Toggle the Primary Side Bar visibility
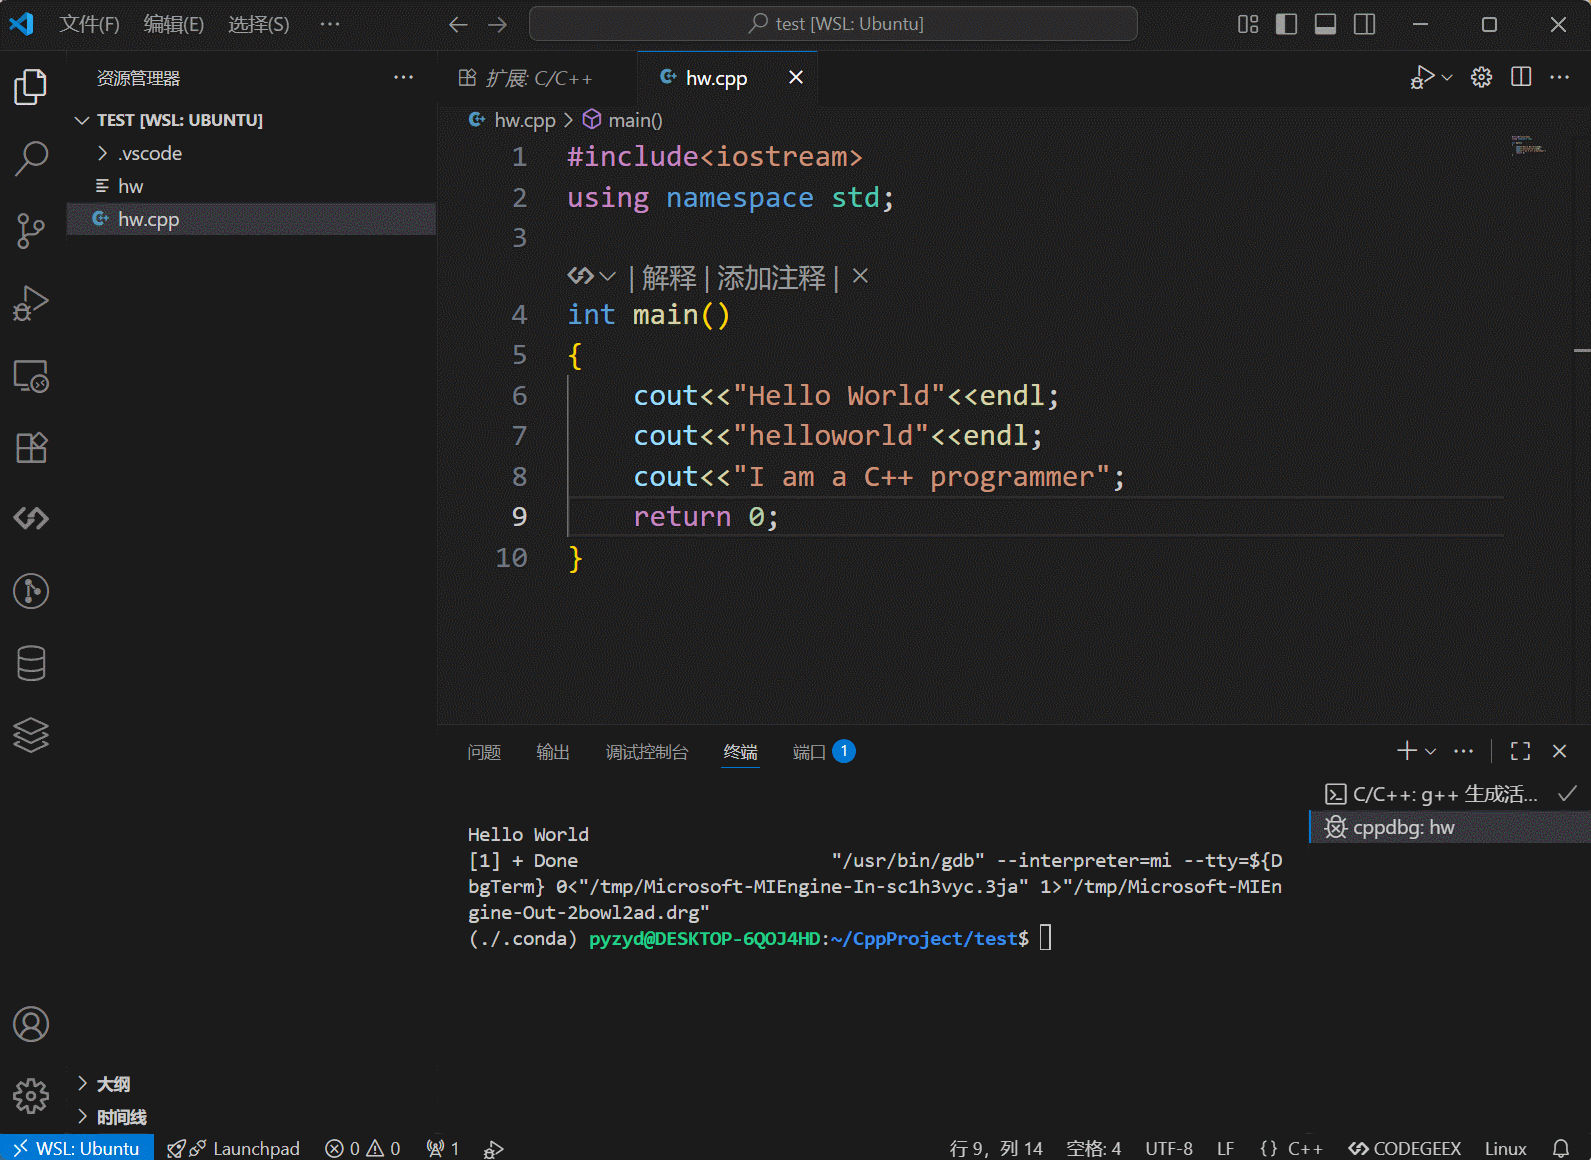 click(1287, 24)
